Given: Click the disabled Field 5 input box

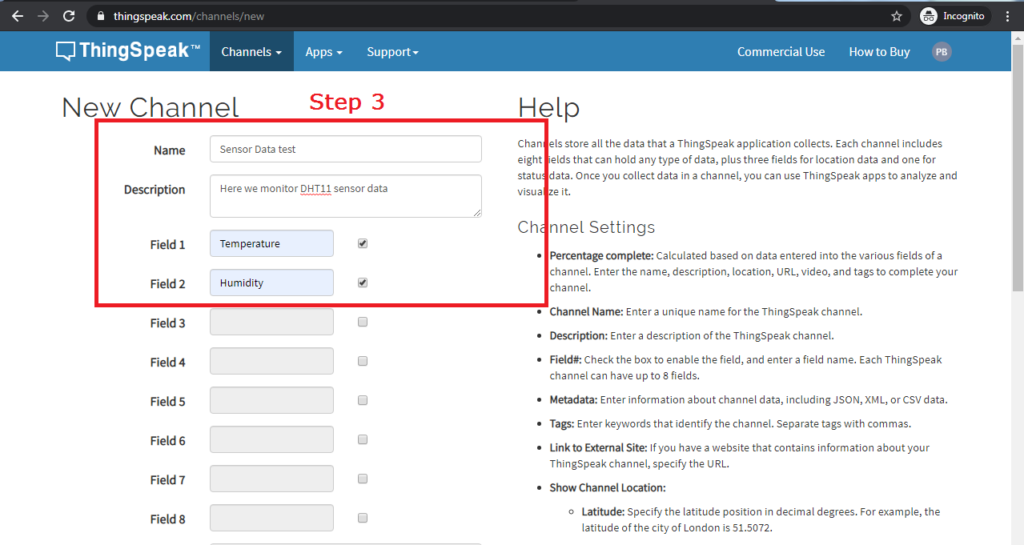Looking at the screenshot, I should click(272, 400).
